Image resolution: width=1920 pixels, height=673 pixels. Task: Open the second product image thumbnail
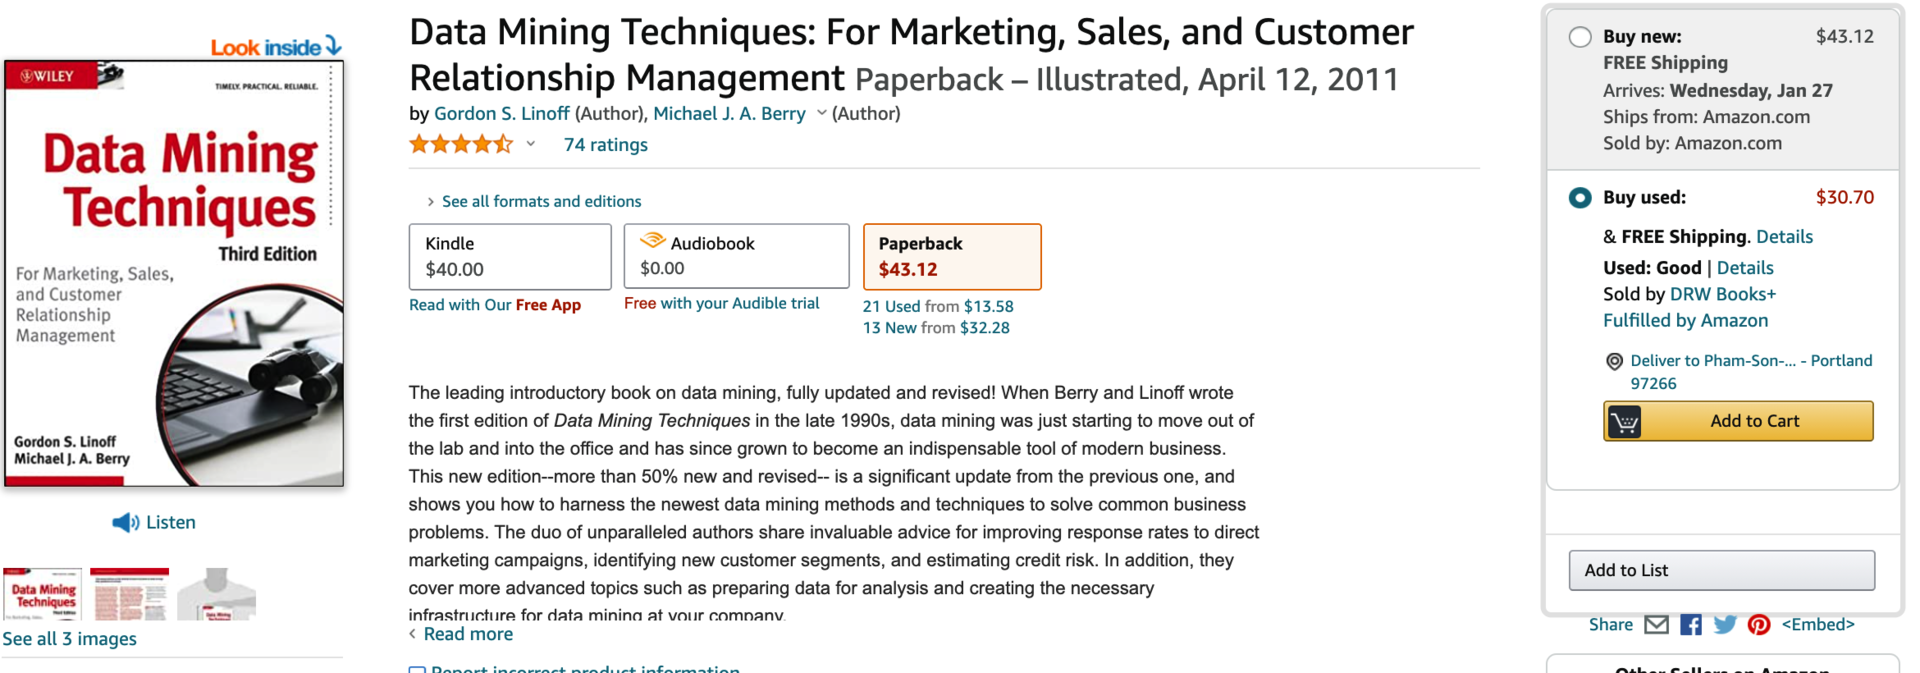[129, 595]
